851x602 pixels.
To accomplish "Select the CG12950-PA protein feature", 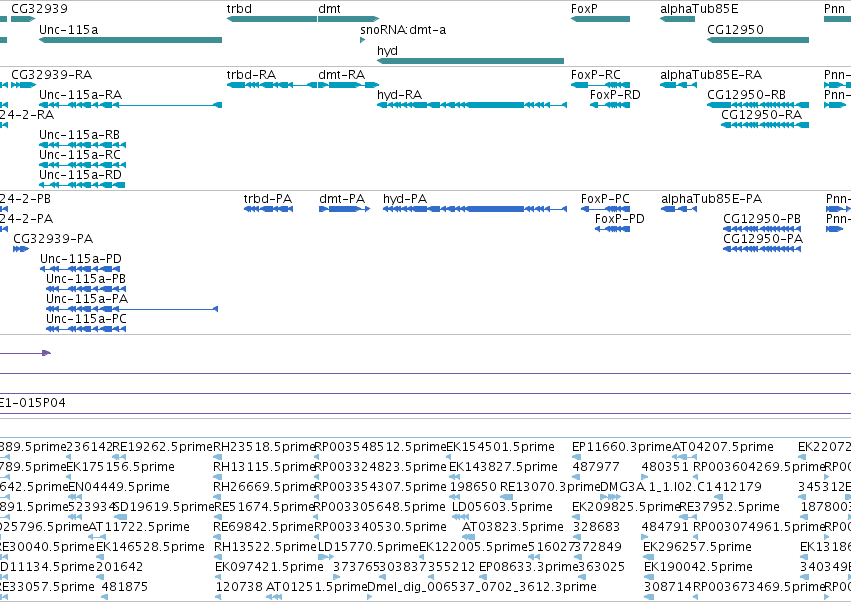I will 762,249.
